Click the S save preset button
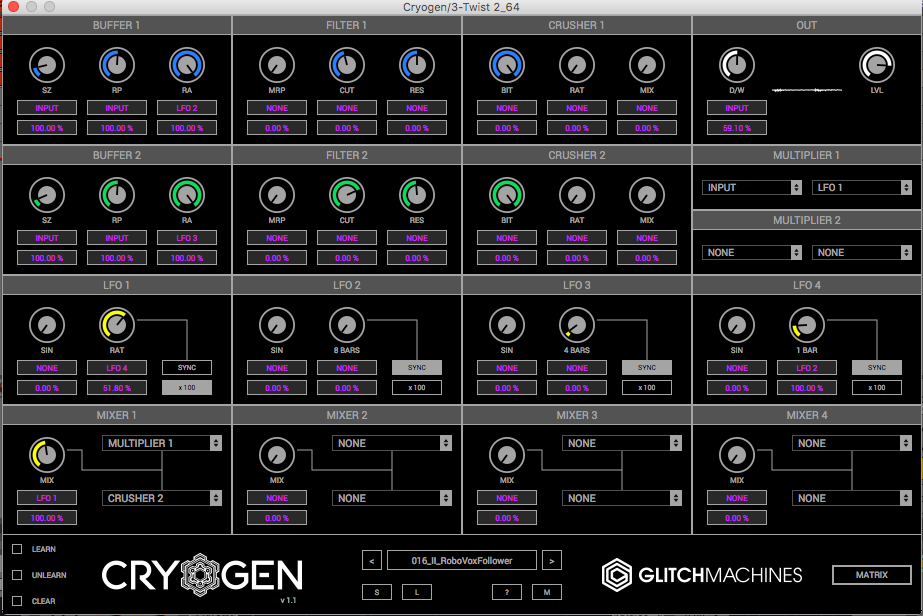Screen dimensions: 923x616 click(x=377, y=592)
